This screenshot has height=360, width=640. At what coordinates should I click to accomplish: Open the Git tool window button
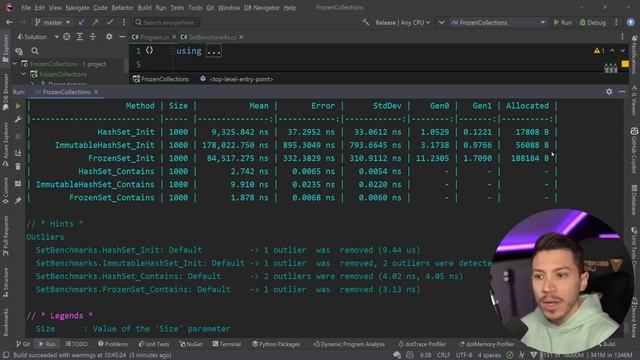point(23,344)
